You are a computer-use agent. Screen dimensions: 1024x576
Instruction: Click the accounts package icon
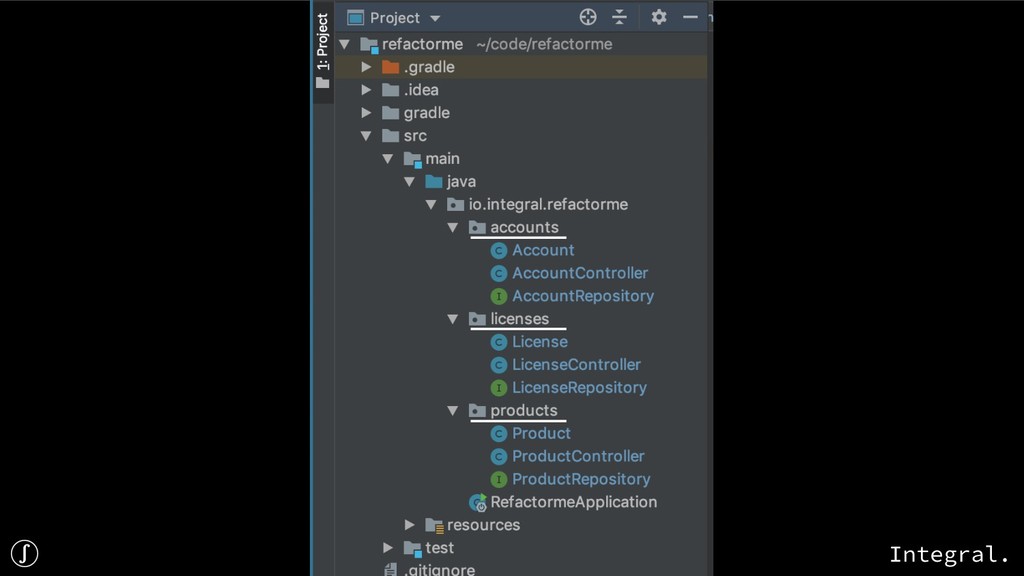(x=477, y=227)
